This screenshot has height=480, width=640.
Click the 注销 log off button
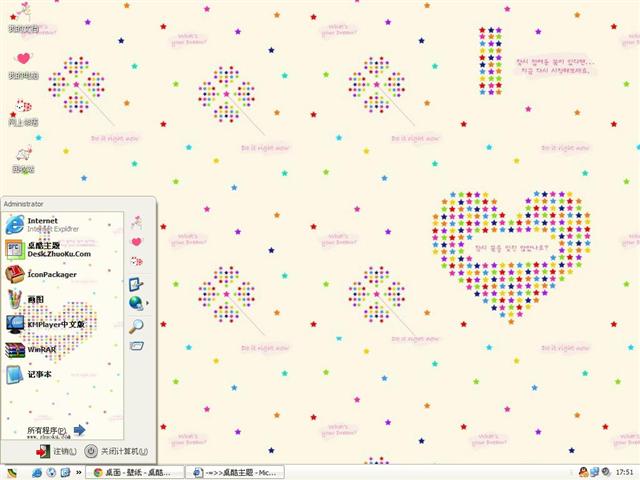(x=56, y=451)
